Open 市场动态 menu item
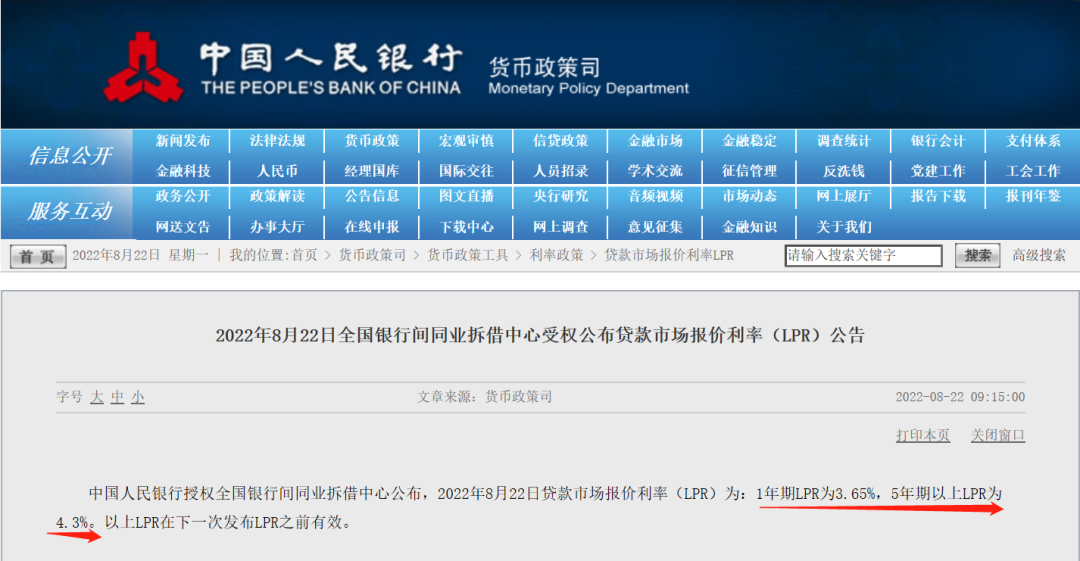 coord(749,196)
